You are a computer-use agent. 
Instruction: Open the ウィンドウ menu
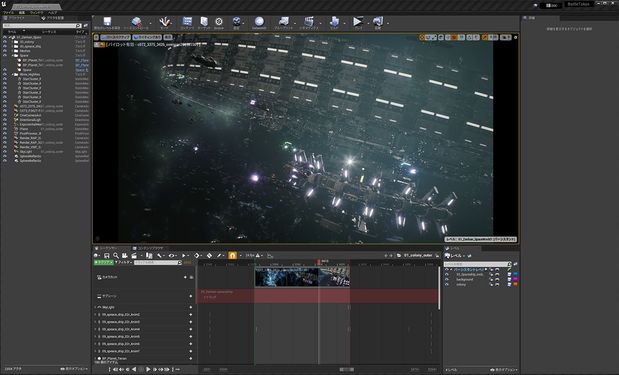[37, 13]
